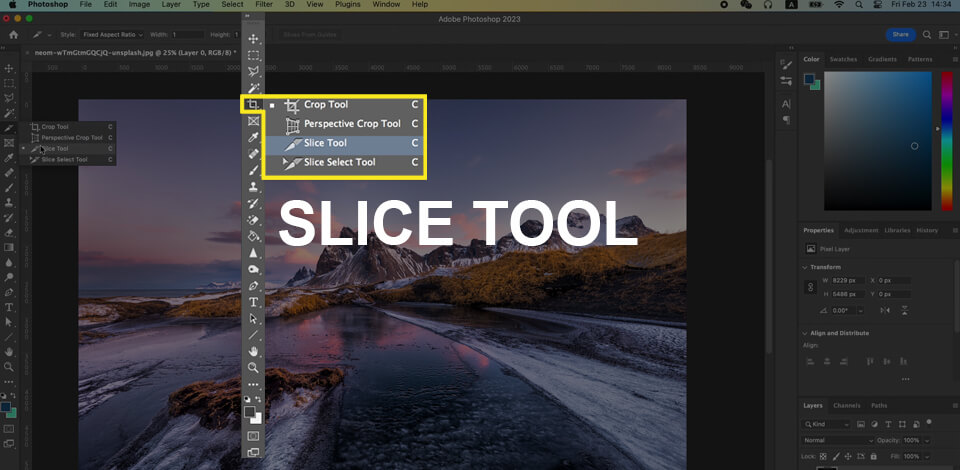This screenshot has height=470, width=960.
Task: Open the Kind filter dropdown in Layers
Action: pyautogui.click(x=827, y=424)
